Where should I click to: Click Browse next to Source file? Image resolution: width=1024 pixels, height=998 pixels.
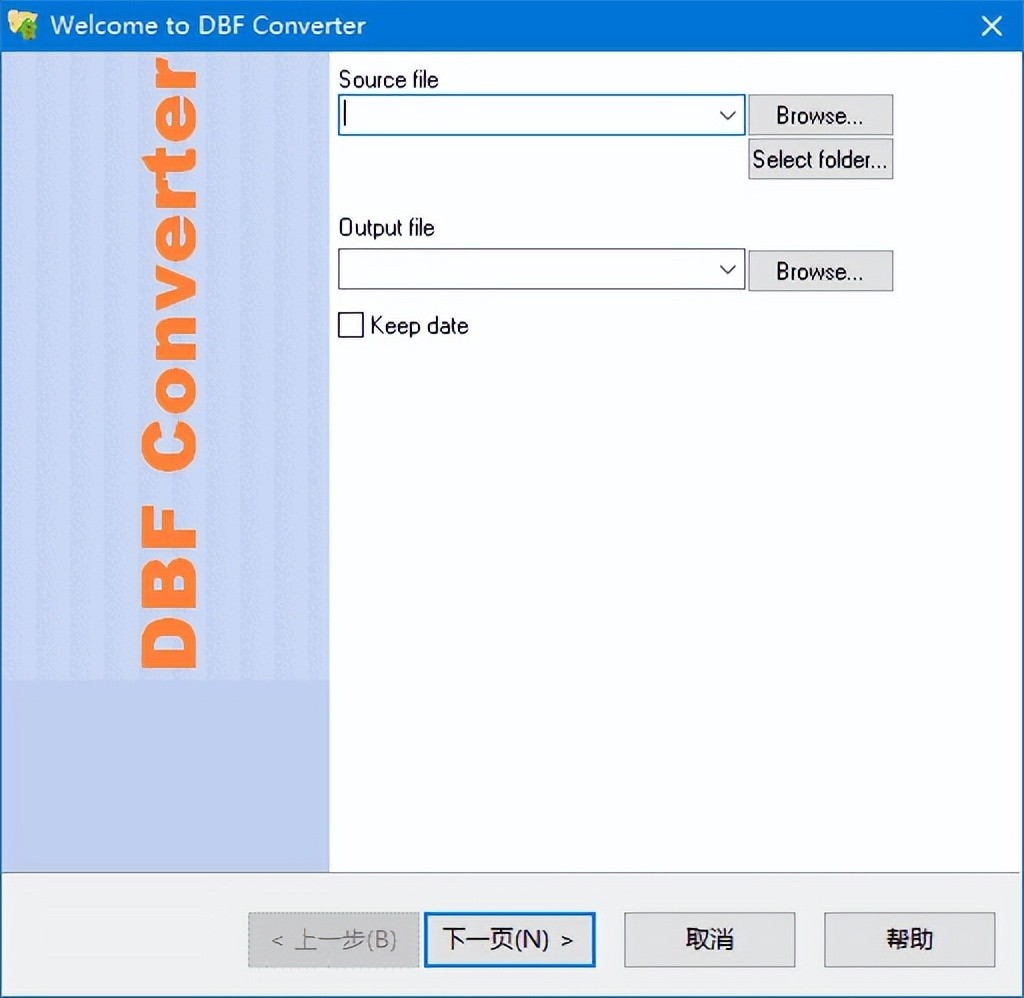[x=820, y=115]
